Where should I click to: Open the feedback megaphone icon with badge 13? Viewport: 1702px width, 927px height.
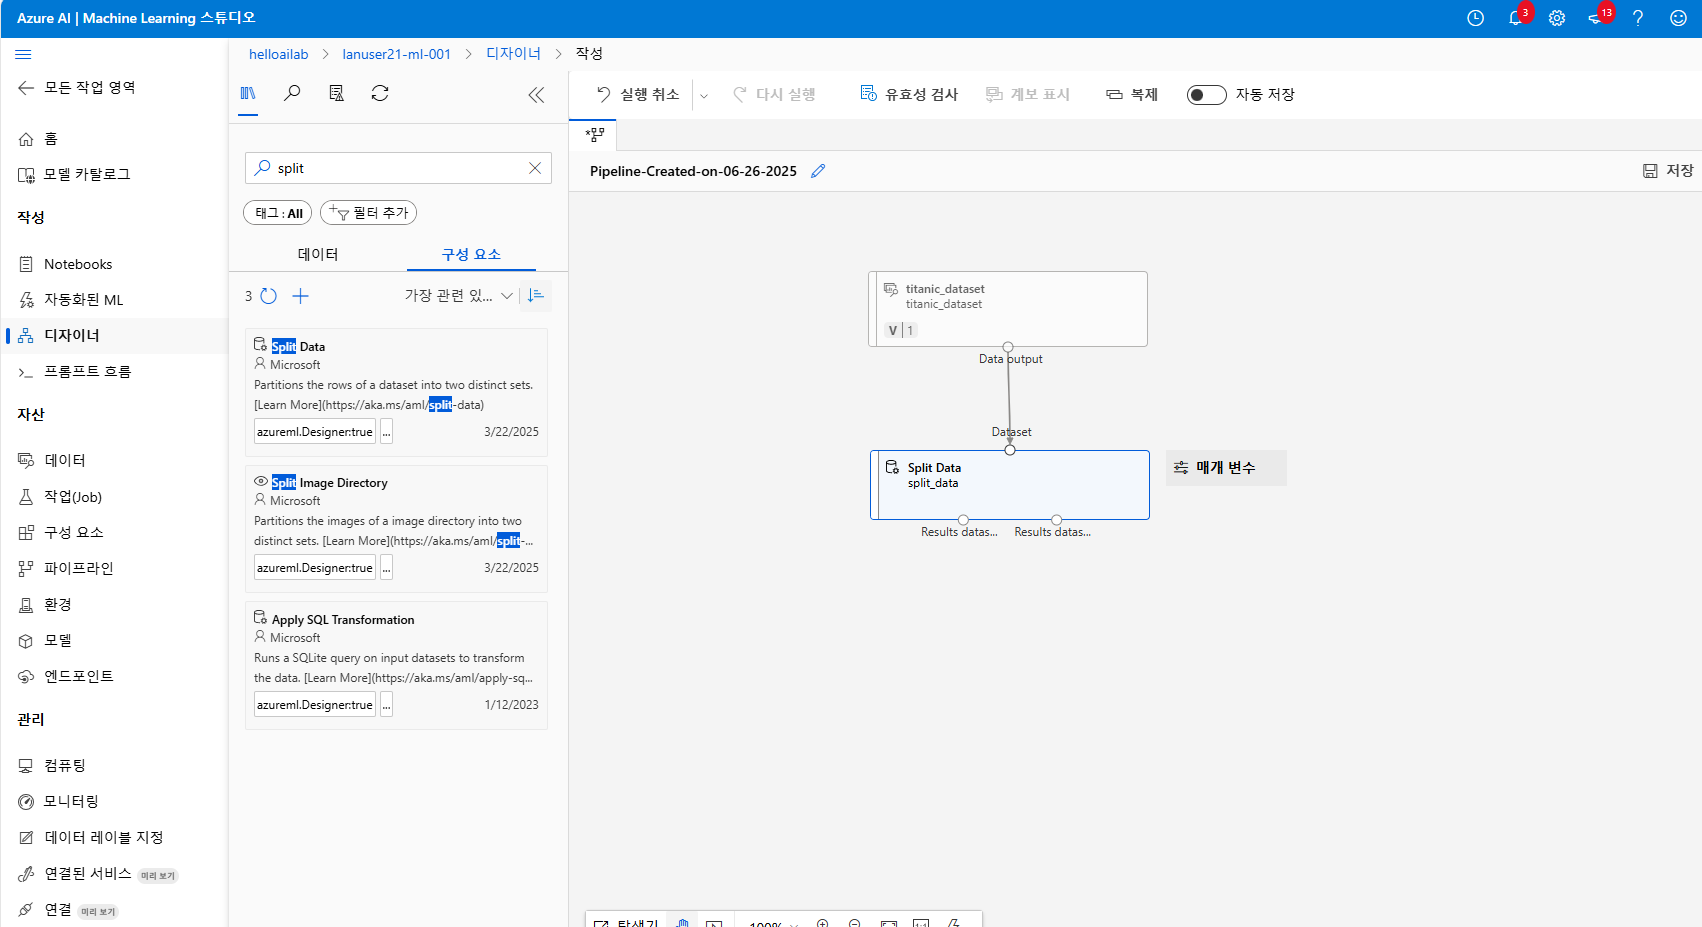(1597, 18)
